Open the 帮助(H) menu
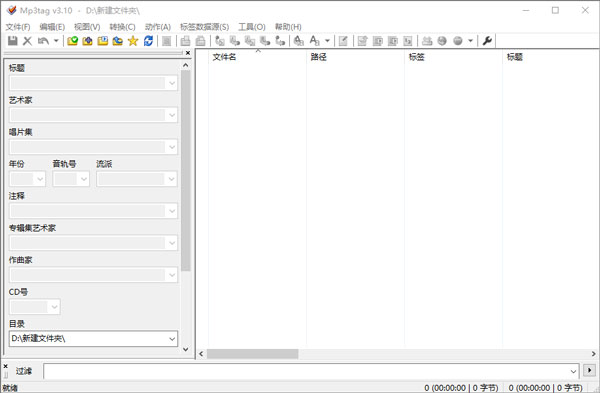 click(x=288, y=27)
